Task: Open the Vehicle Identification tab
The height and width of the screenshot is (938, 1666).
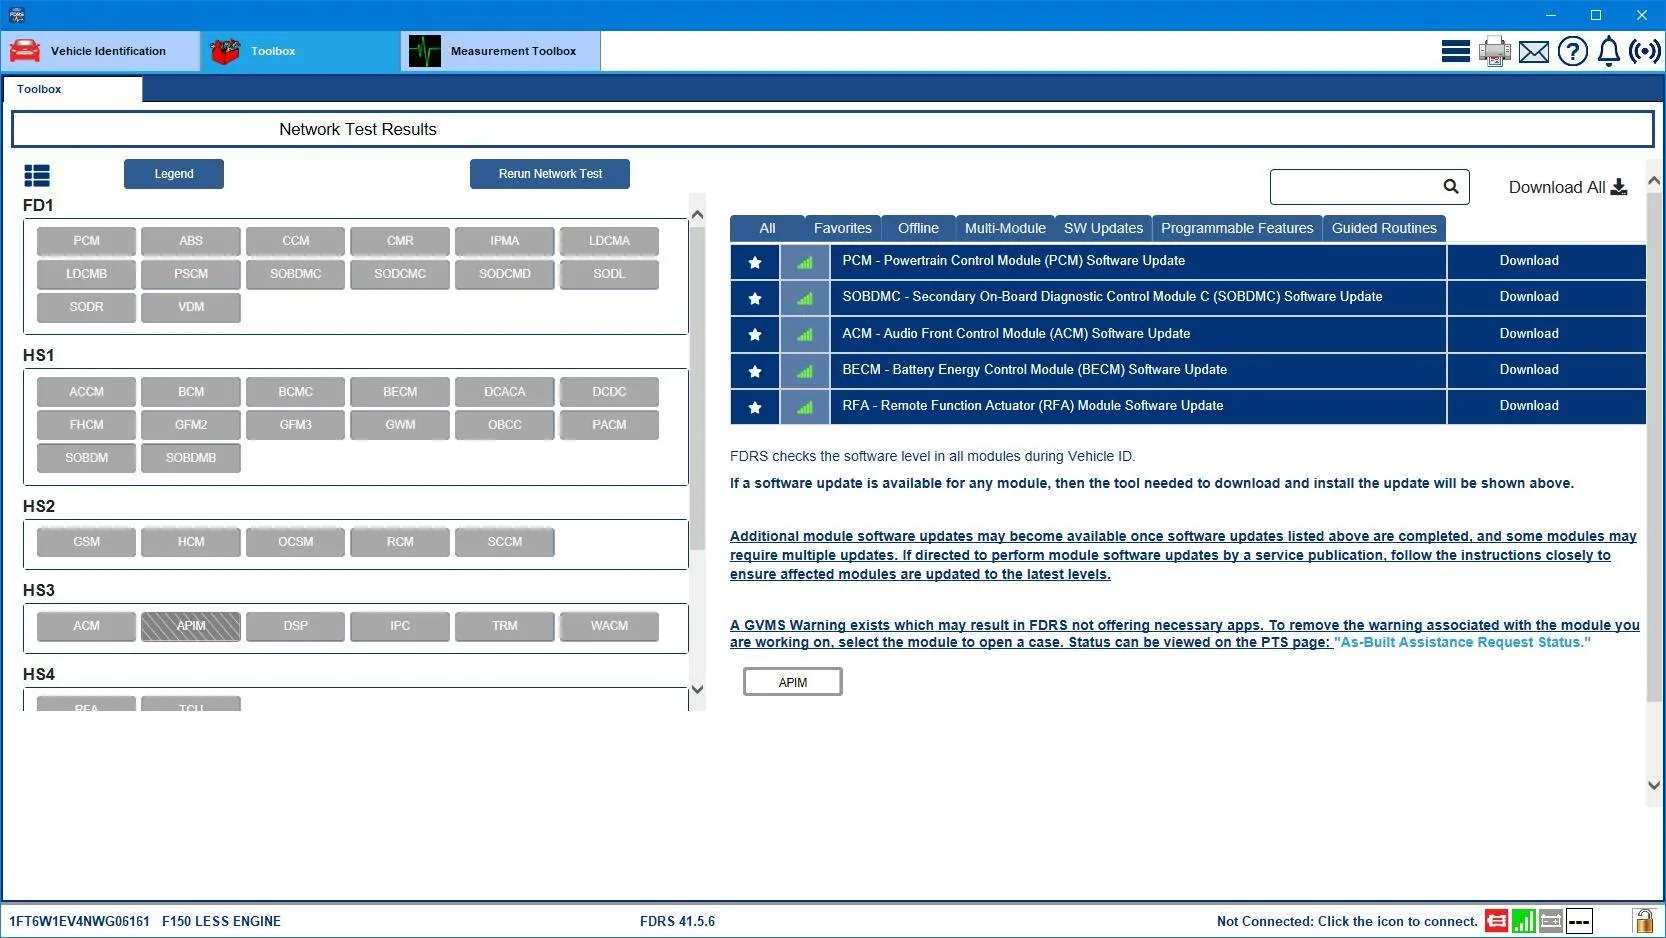Action: tap(108, 51)
